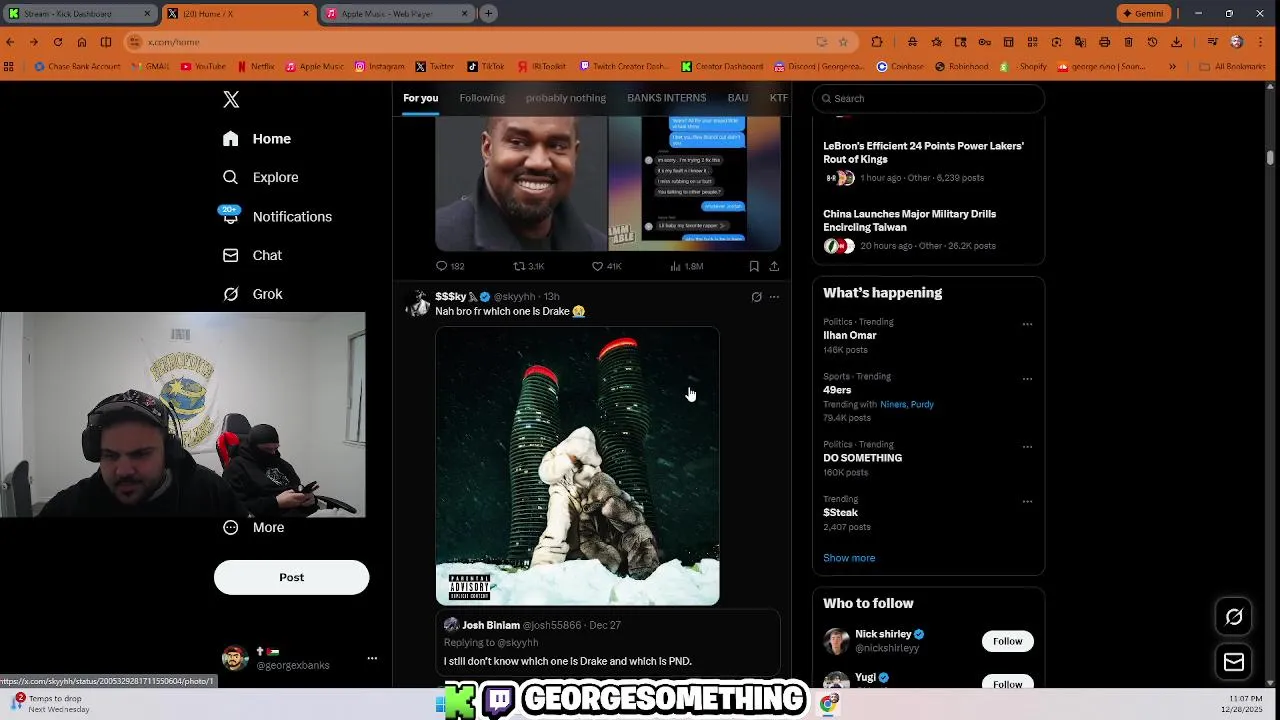Viewport: 1280px width, 720px height.
Task: Bookmark the Kanye image post
Action: tap(754, 266)
